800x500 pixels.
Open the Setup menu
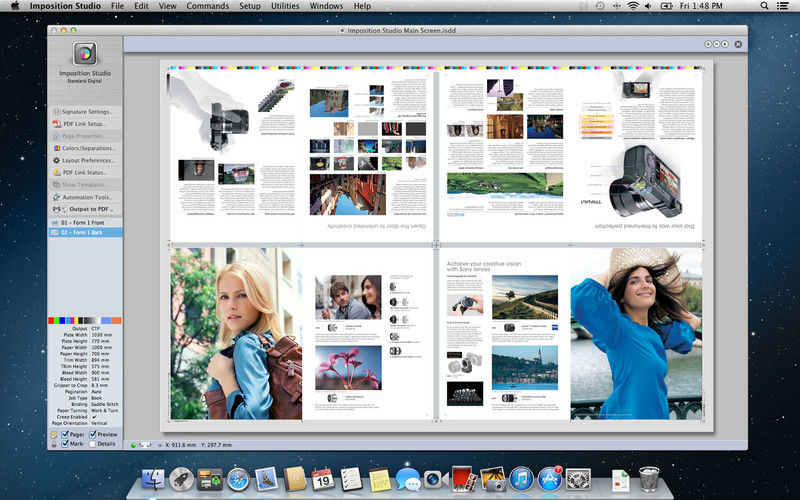[249, 6]
